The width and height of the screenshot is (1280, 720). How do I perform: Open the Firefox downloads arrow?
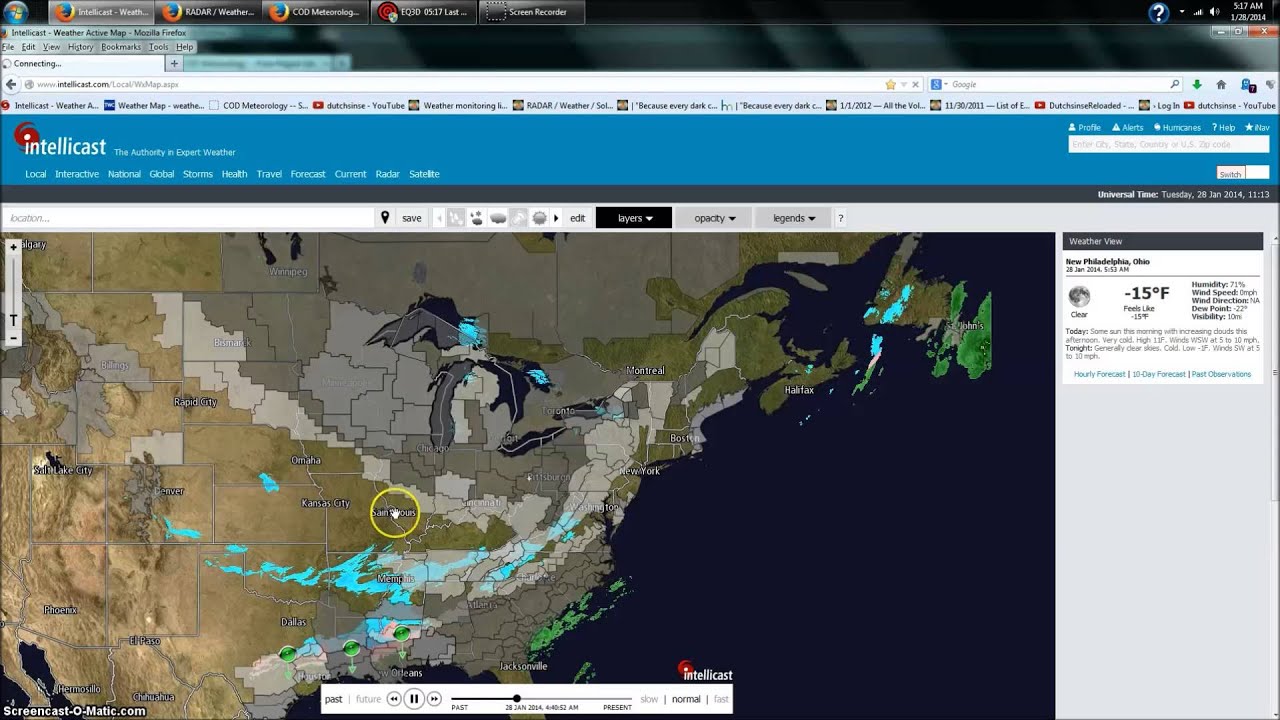pyautogui.click(x=1197, y=85)
